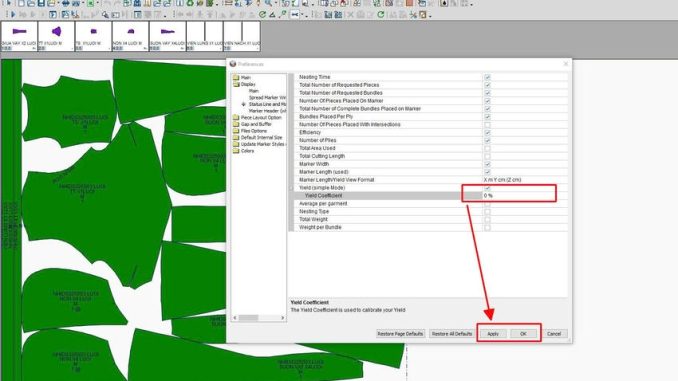Click the gray X delete icon in toolbar
678x381 pixels.
coord(350,15)
